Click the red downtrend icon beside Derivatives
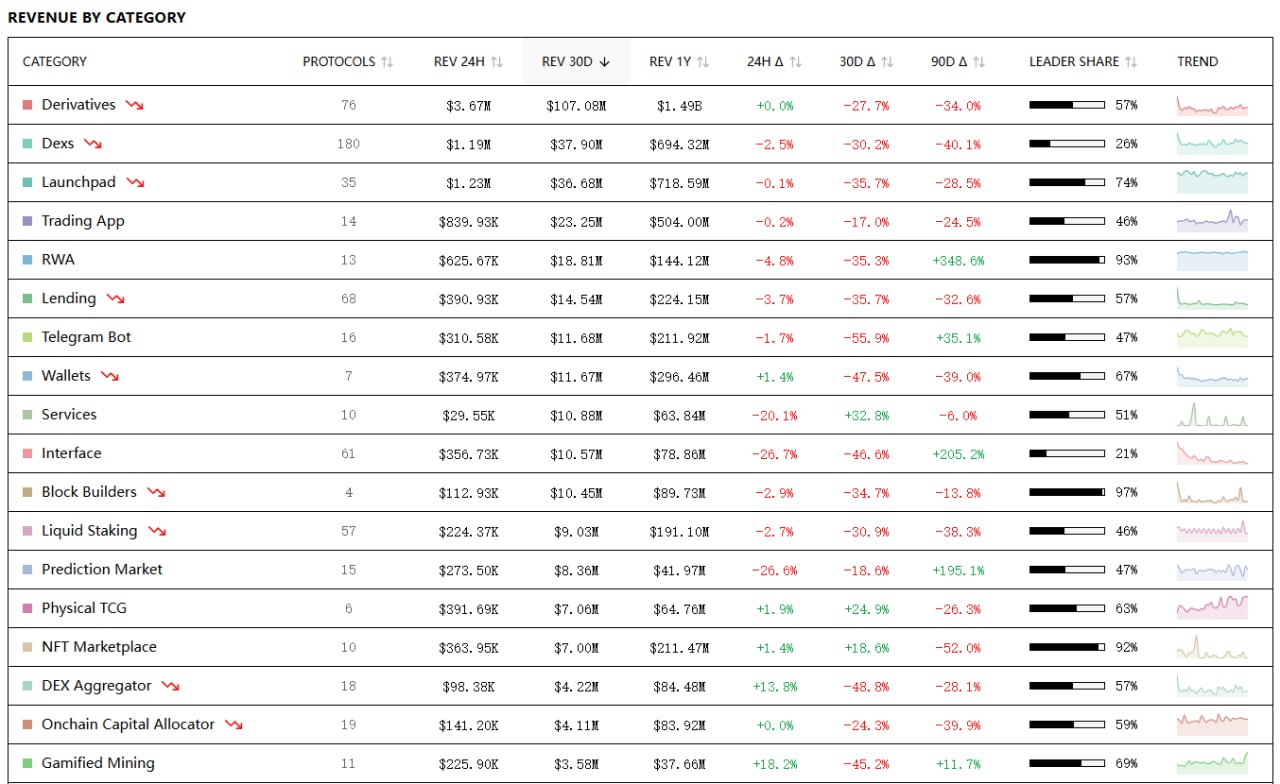1280x784 pixels. [134, 105]
